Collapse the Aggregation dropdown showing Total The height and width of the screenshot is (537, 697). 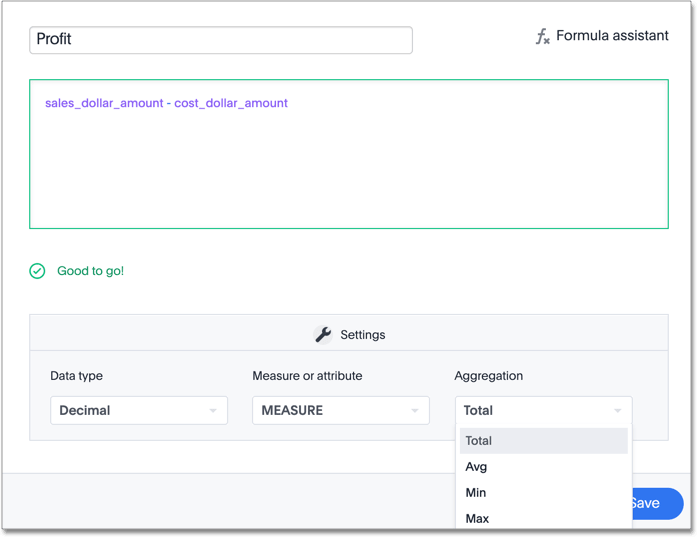(542, 410)
